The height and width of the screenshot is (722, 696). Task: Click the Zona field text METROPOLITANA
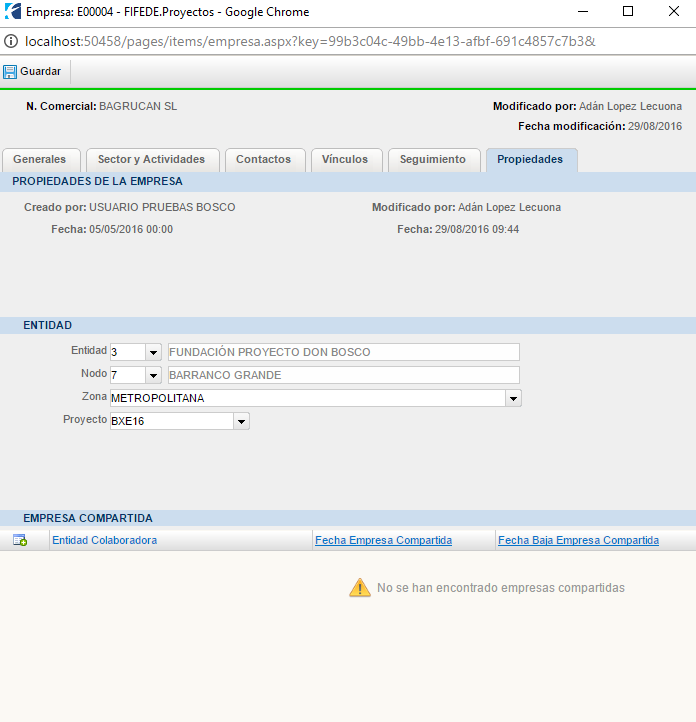tap(157, 398)
